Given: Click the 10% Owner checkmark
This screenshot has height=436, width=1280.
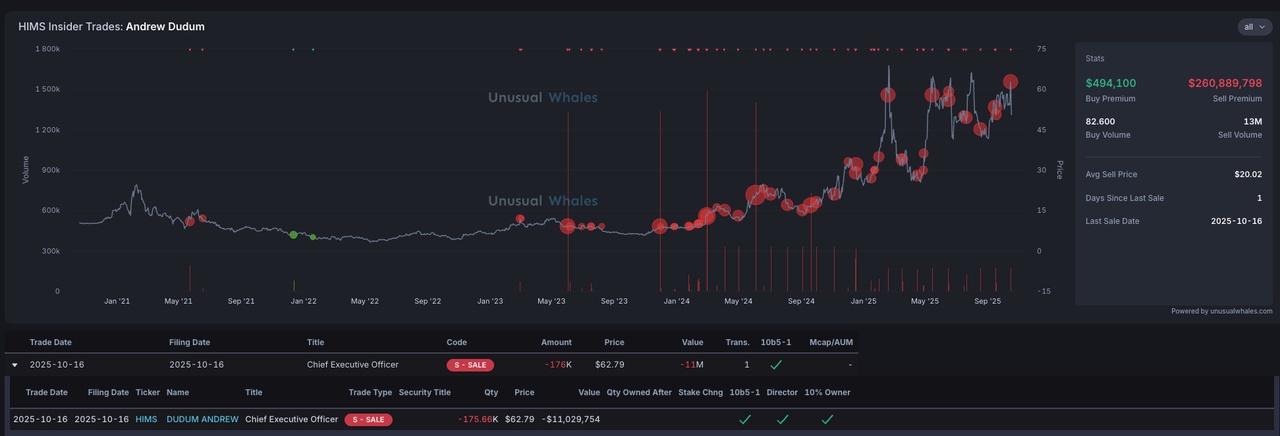Looking at the screenshot, I should (x=827, y=419).
